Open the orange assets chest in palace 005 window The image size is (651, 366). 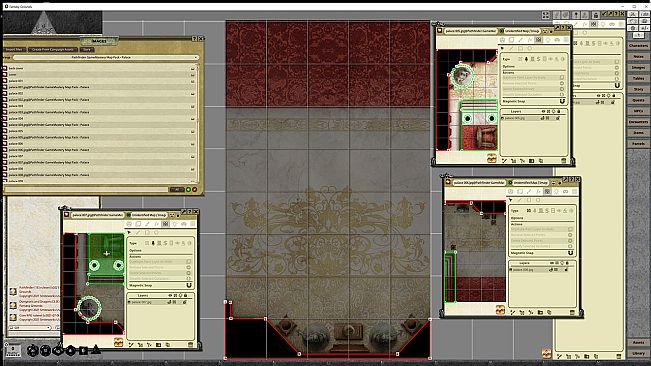coord(492,158)
